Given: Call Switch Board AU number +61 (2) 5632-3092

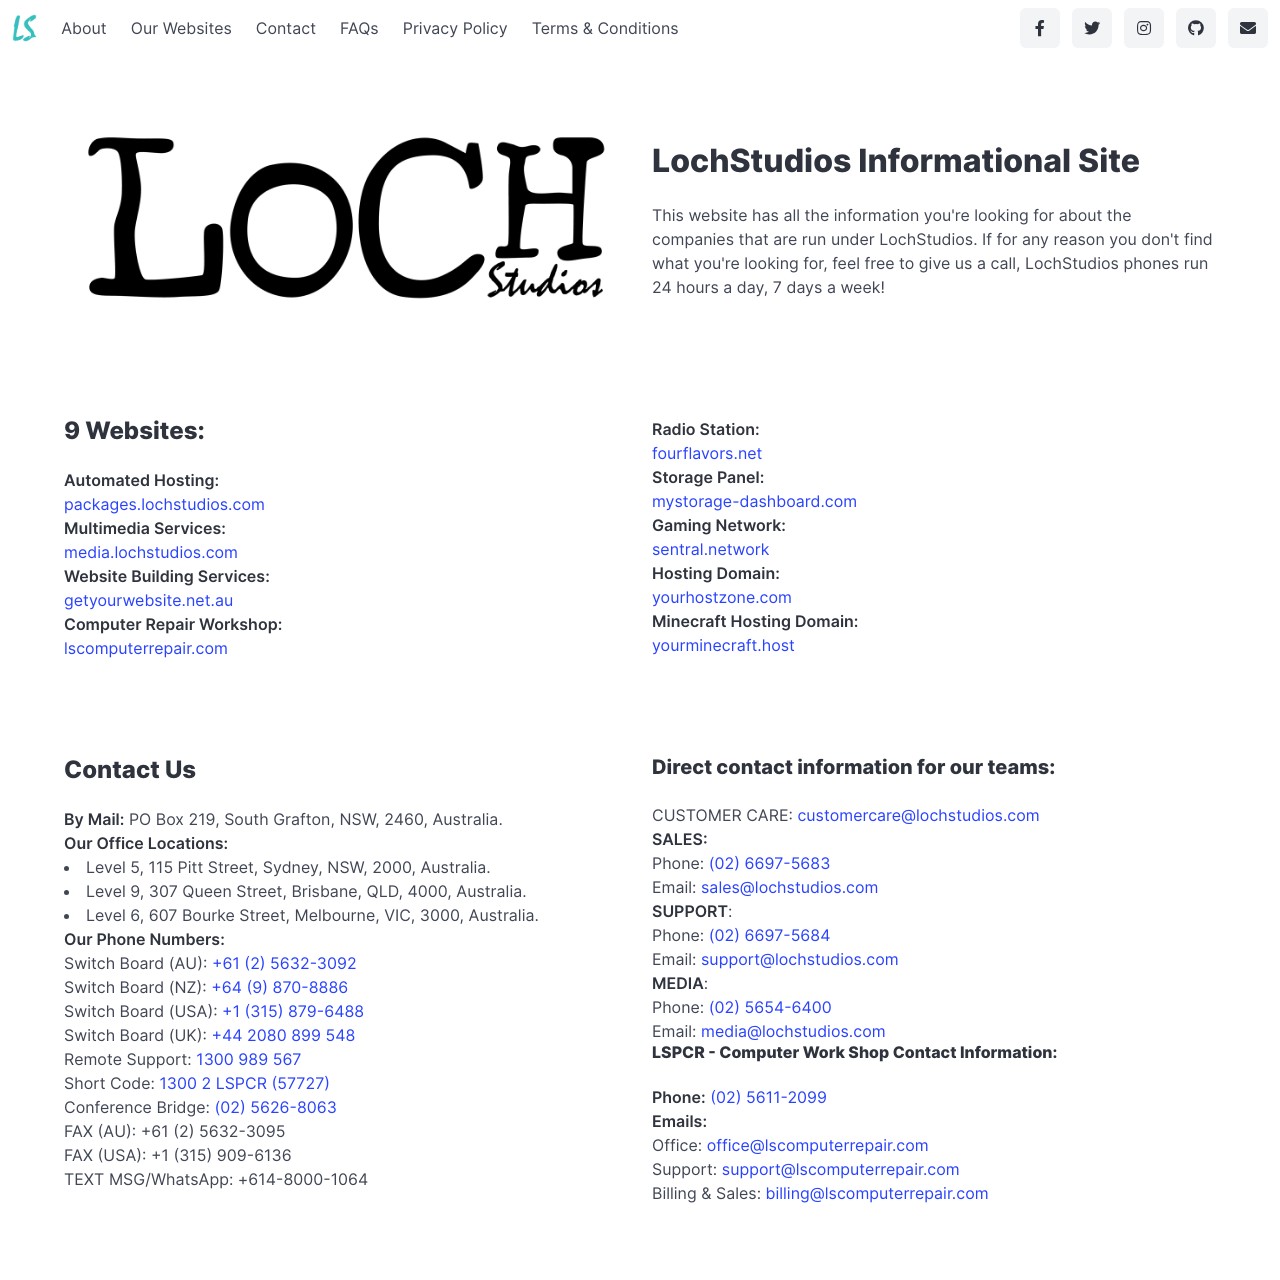Looking at the screenshot, I should coord(284,963).
